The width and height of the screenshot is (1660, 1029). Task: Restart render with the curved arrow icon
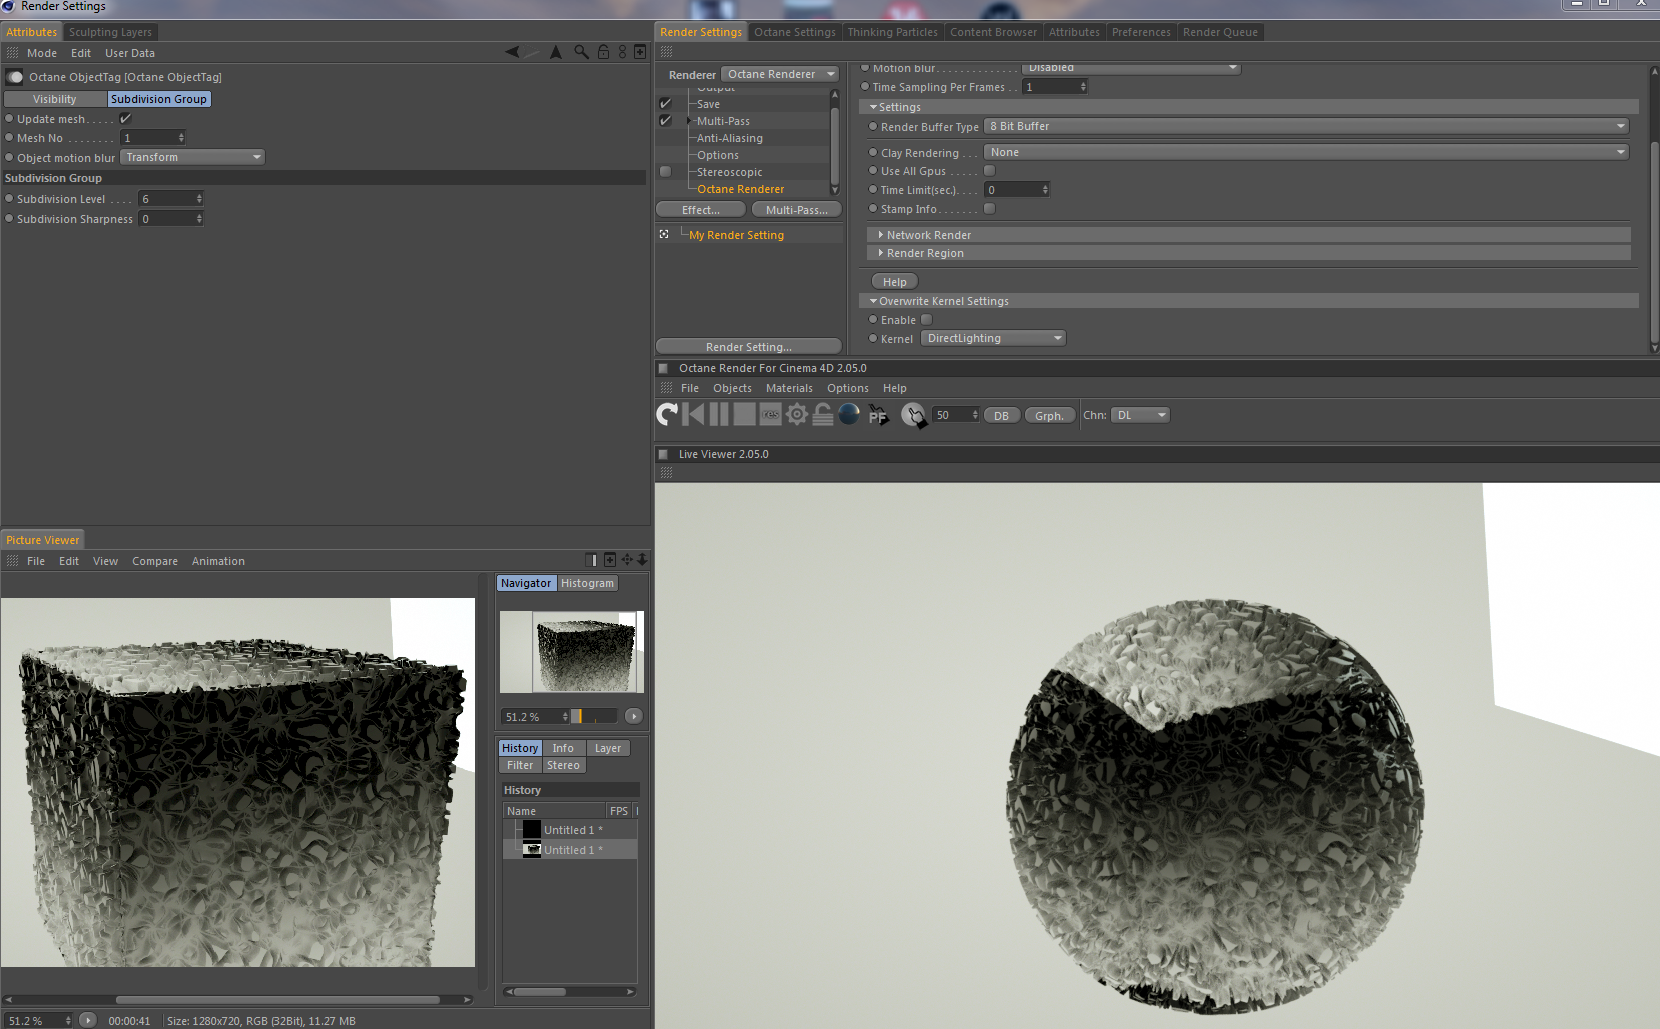pyautogui.click(x=667, y=414)
